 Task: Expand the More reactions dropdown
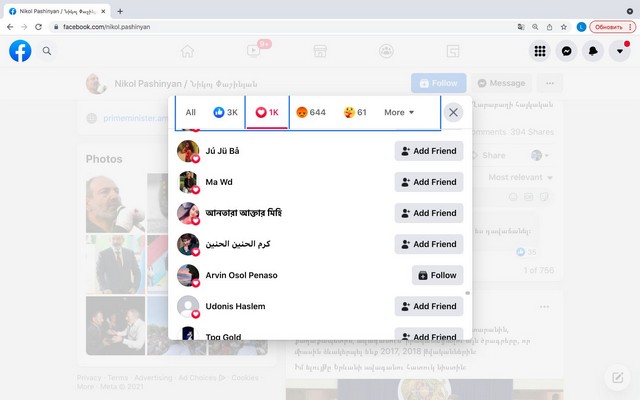399,112
